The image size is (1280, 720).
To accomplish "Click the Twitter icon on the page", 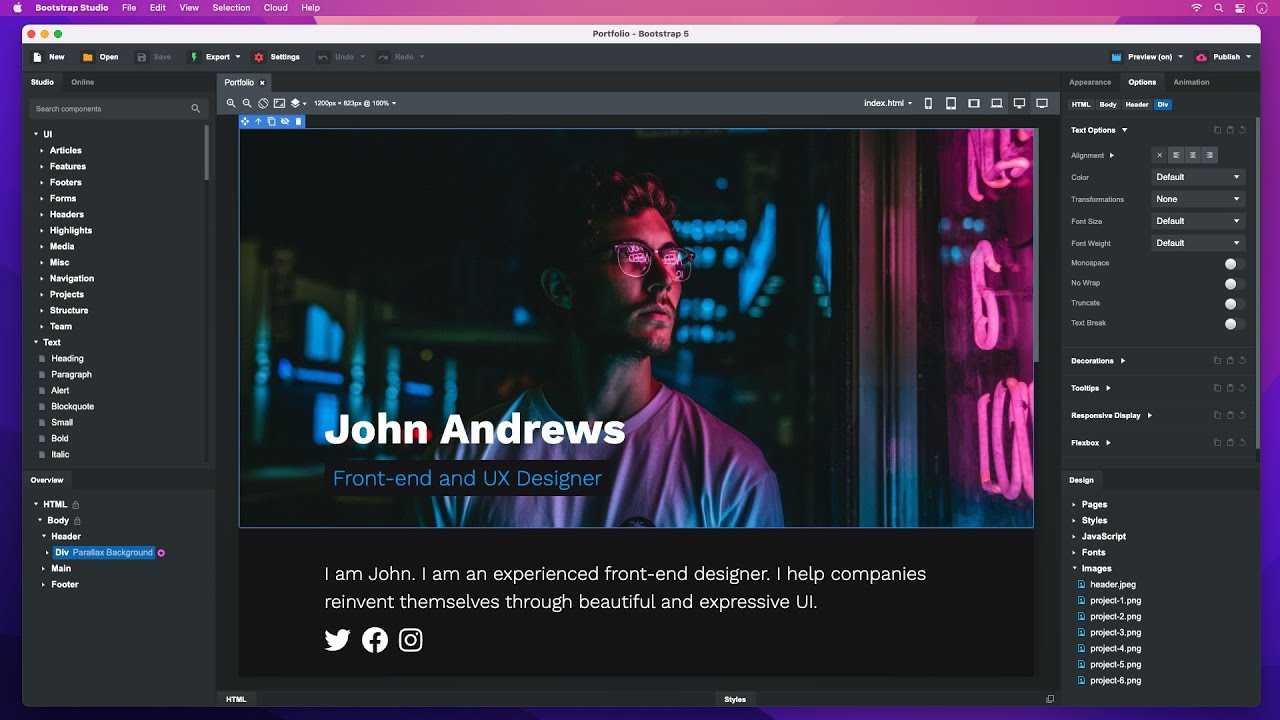I will [338, 640].
